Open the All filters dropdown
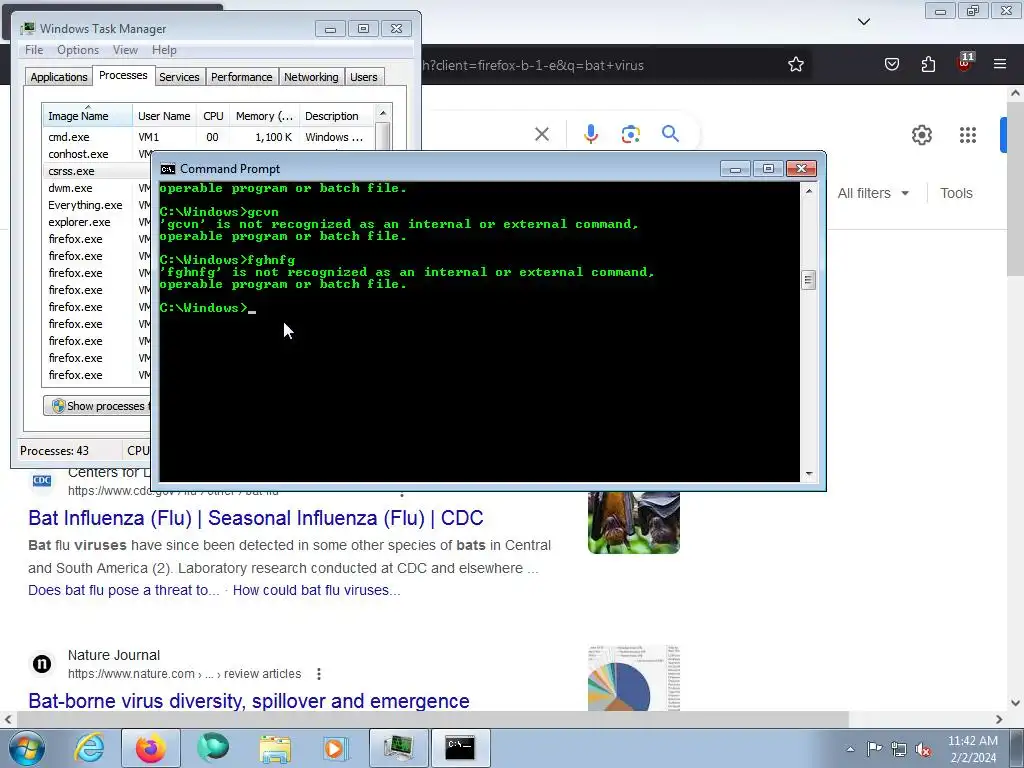 [873, 193]
